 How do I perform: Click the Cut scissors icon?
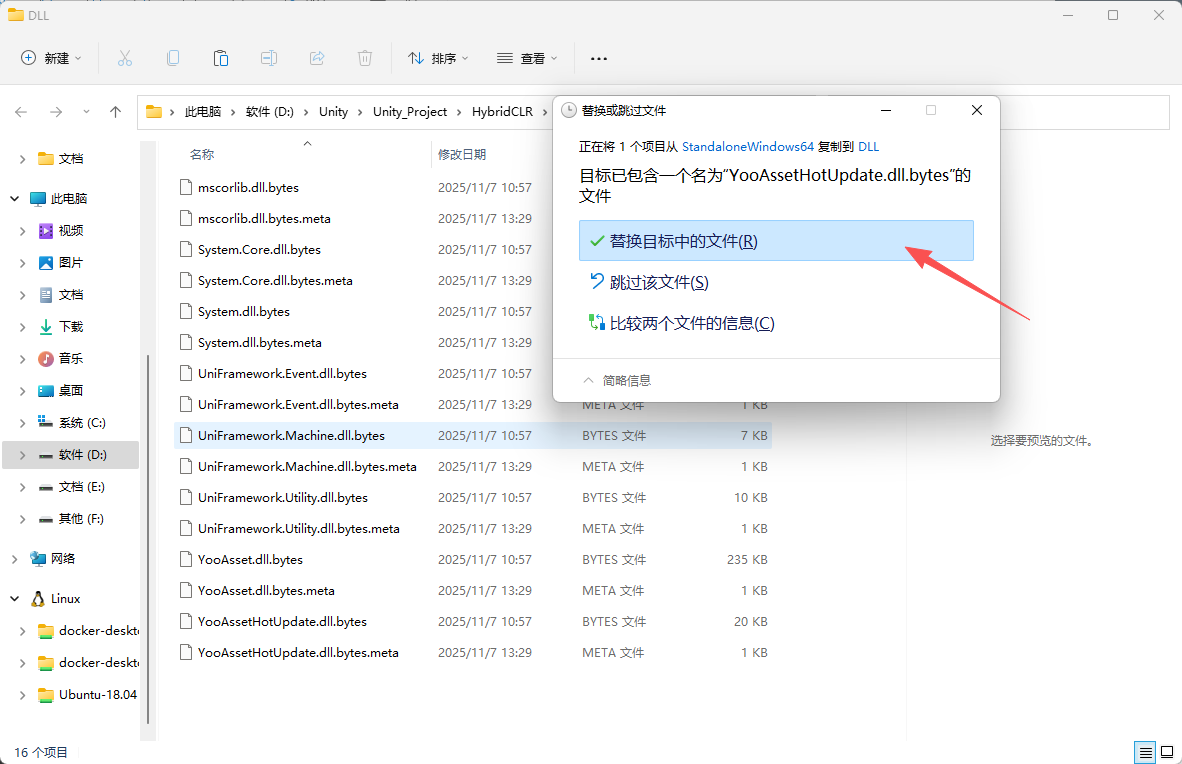coord(124,58)
